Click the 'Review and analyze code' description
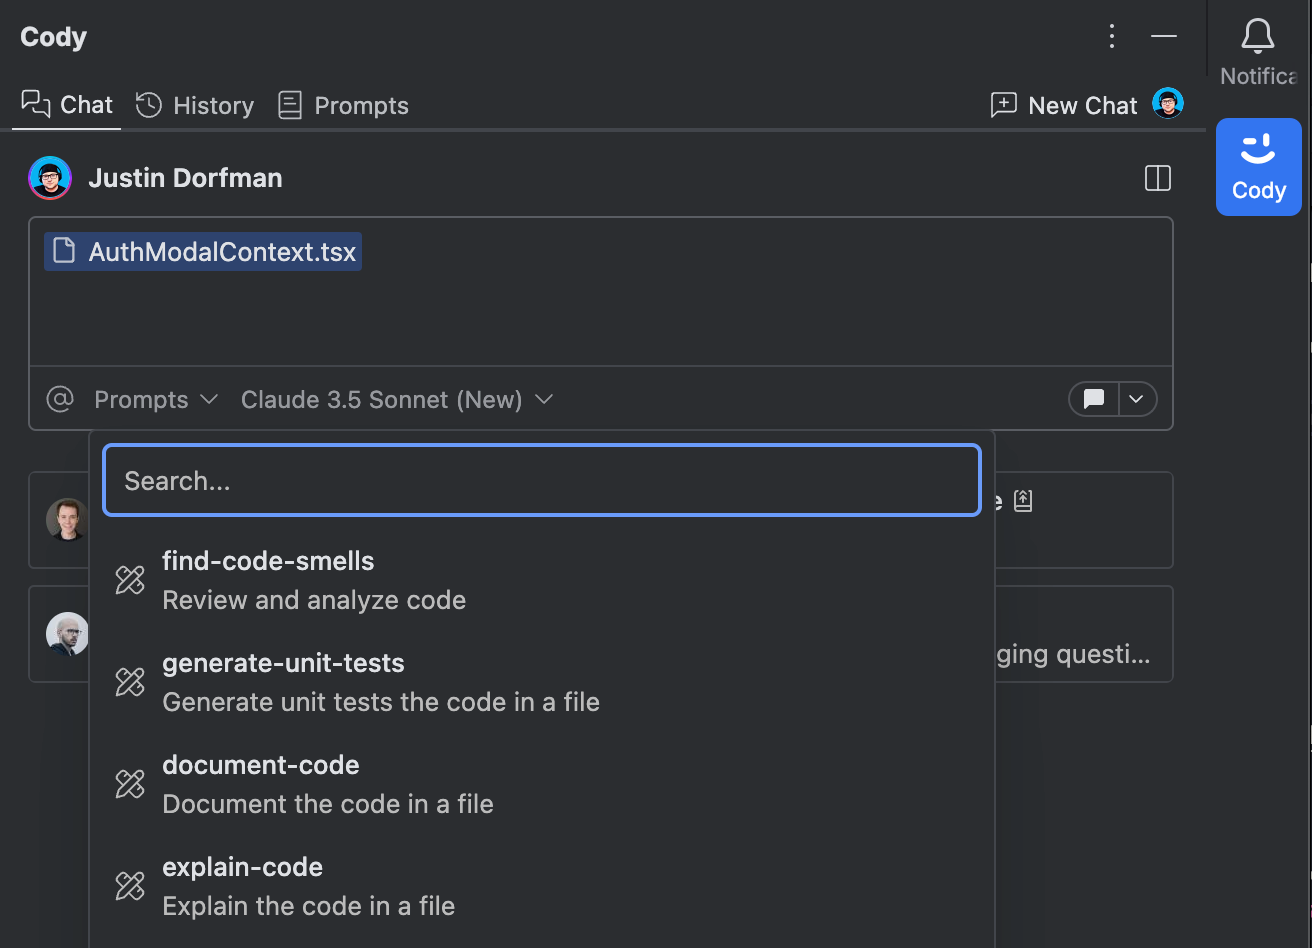 point(314,600)
